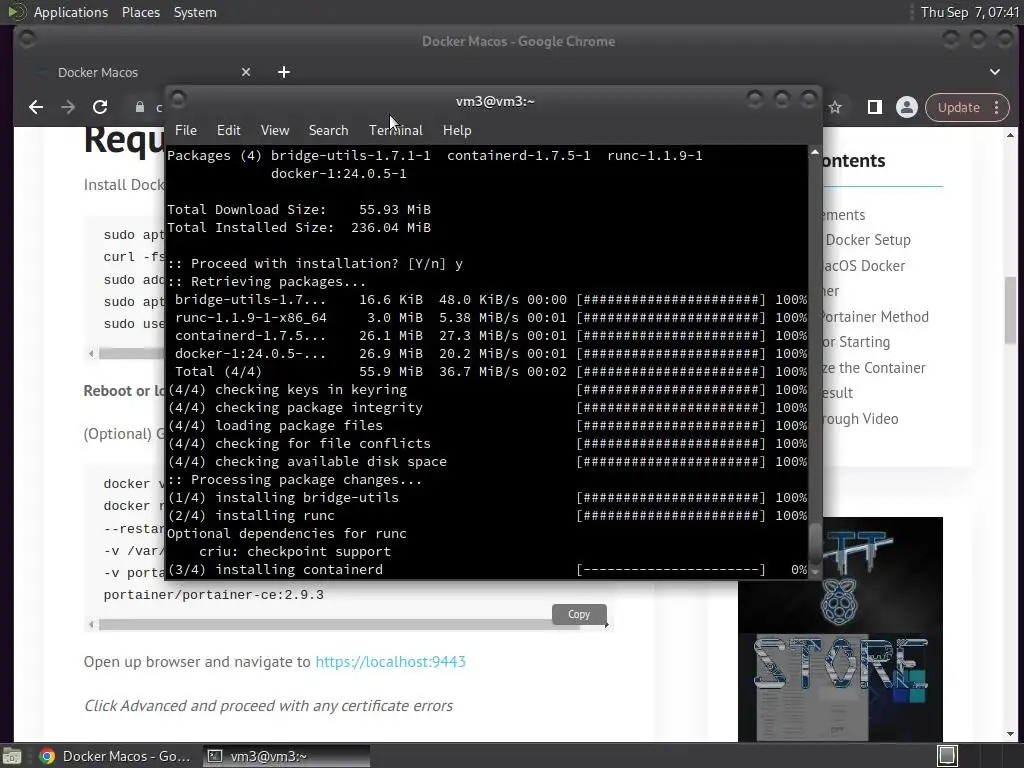Open Chrome three-dot menu
The image size is (1024, 768).
click(x=997, y=107)
